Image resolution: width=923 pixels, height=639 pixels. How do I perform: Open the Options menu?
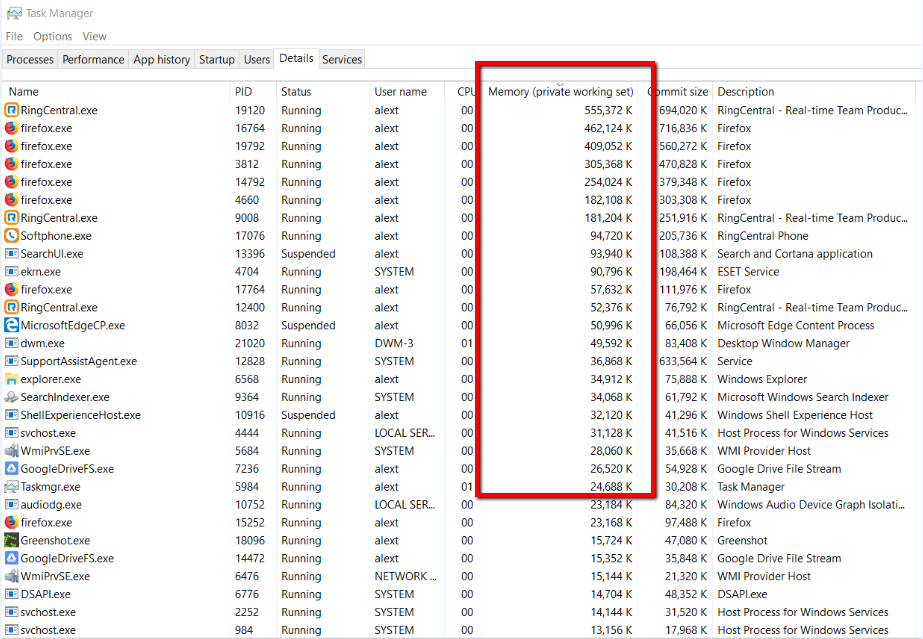click(x=52, y=36)
